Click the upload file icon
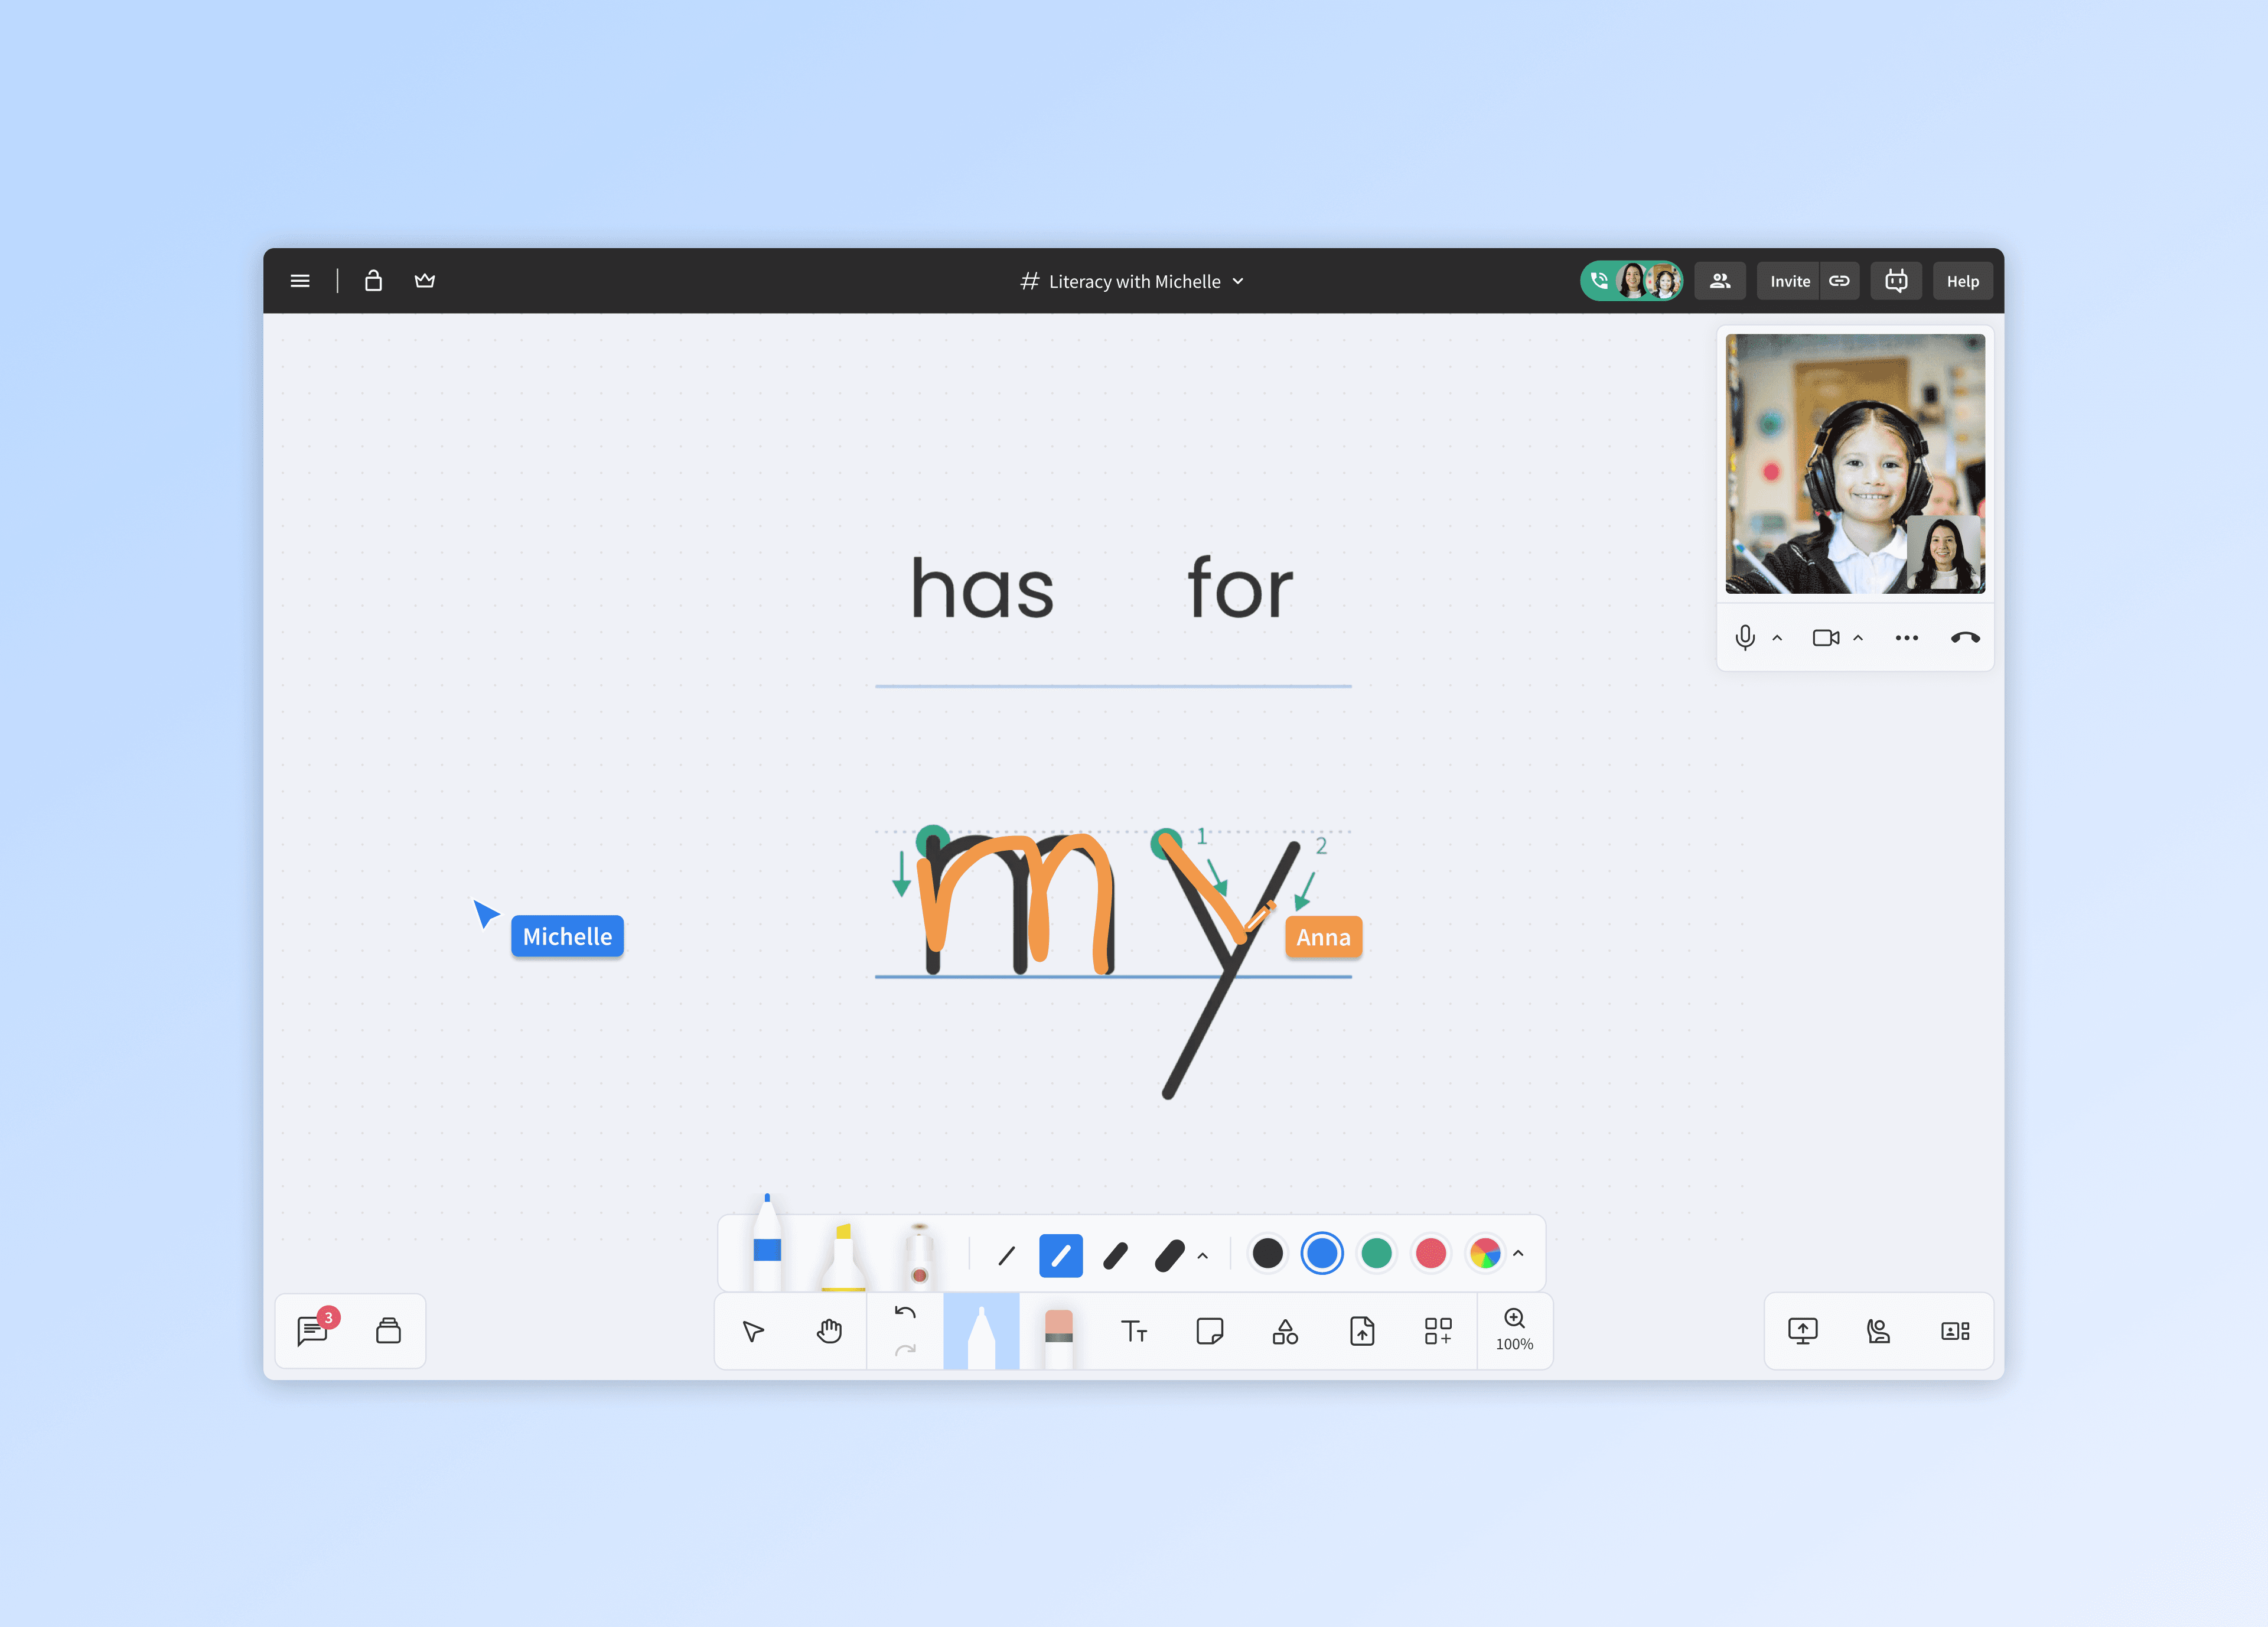2268x1627 pixels. tap(1362, 1331)
